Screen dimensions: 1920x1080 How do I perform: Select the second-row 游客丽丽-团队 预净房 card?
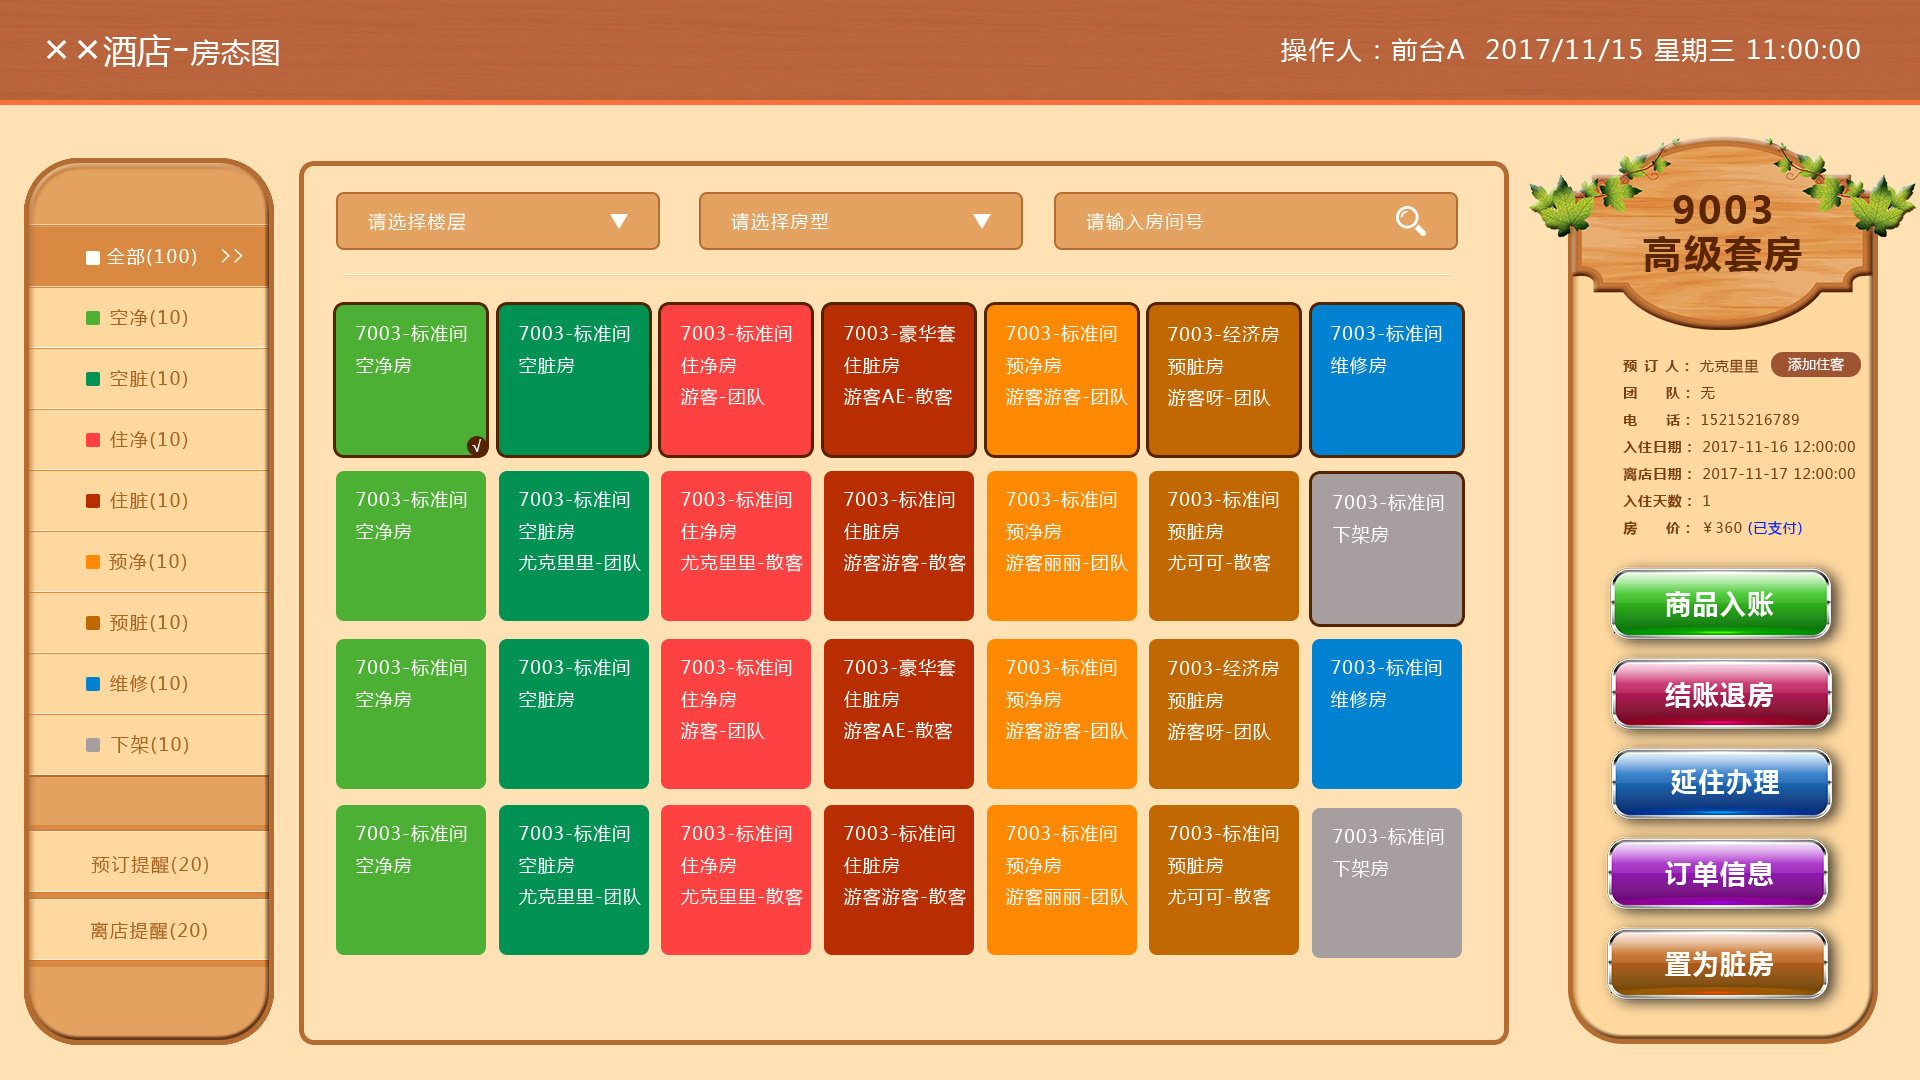click(x=1061, y=546)
